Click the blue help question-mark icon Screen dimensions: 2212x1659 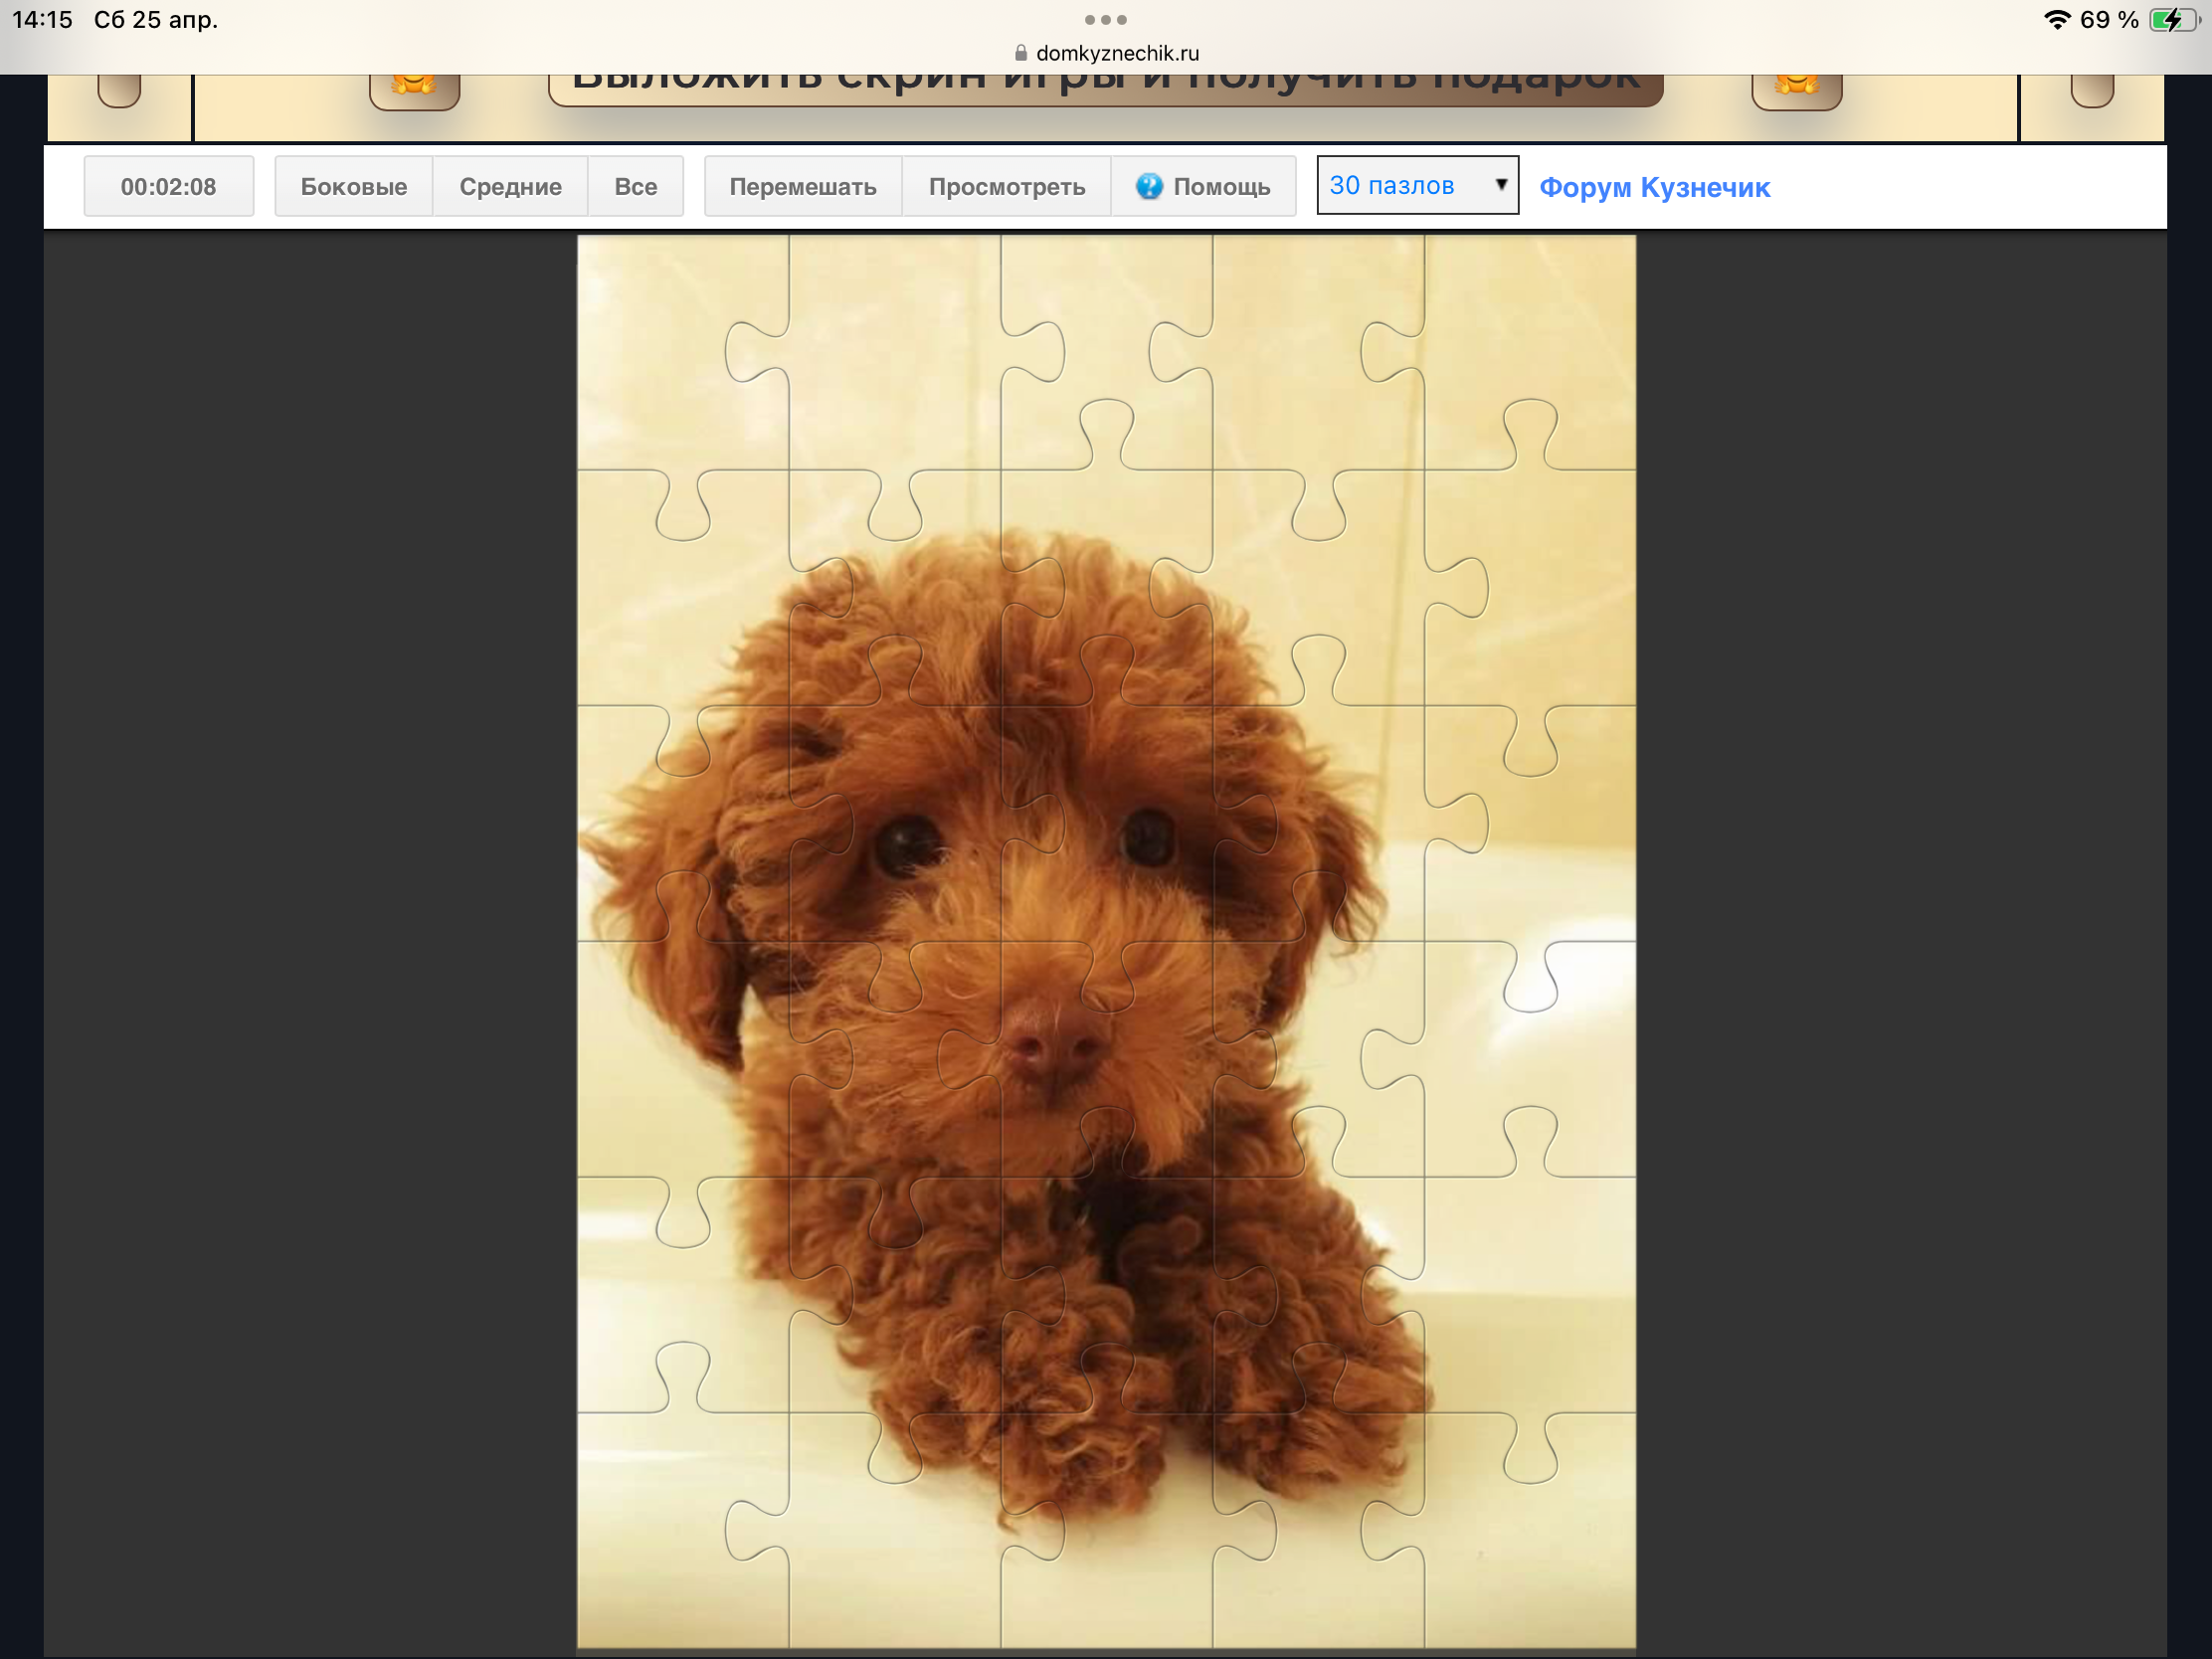[1149, 186]
